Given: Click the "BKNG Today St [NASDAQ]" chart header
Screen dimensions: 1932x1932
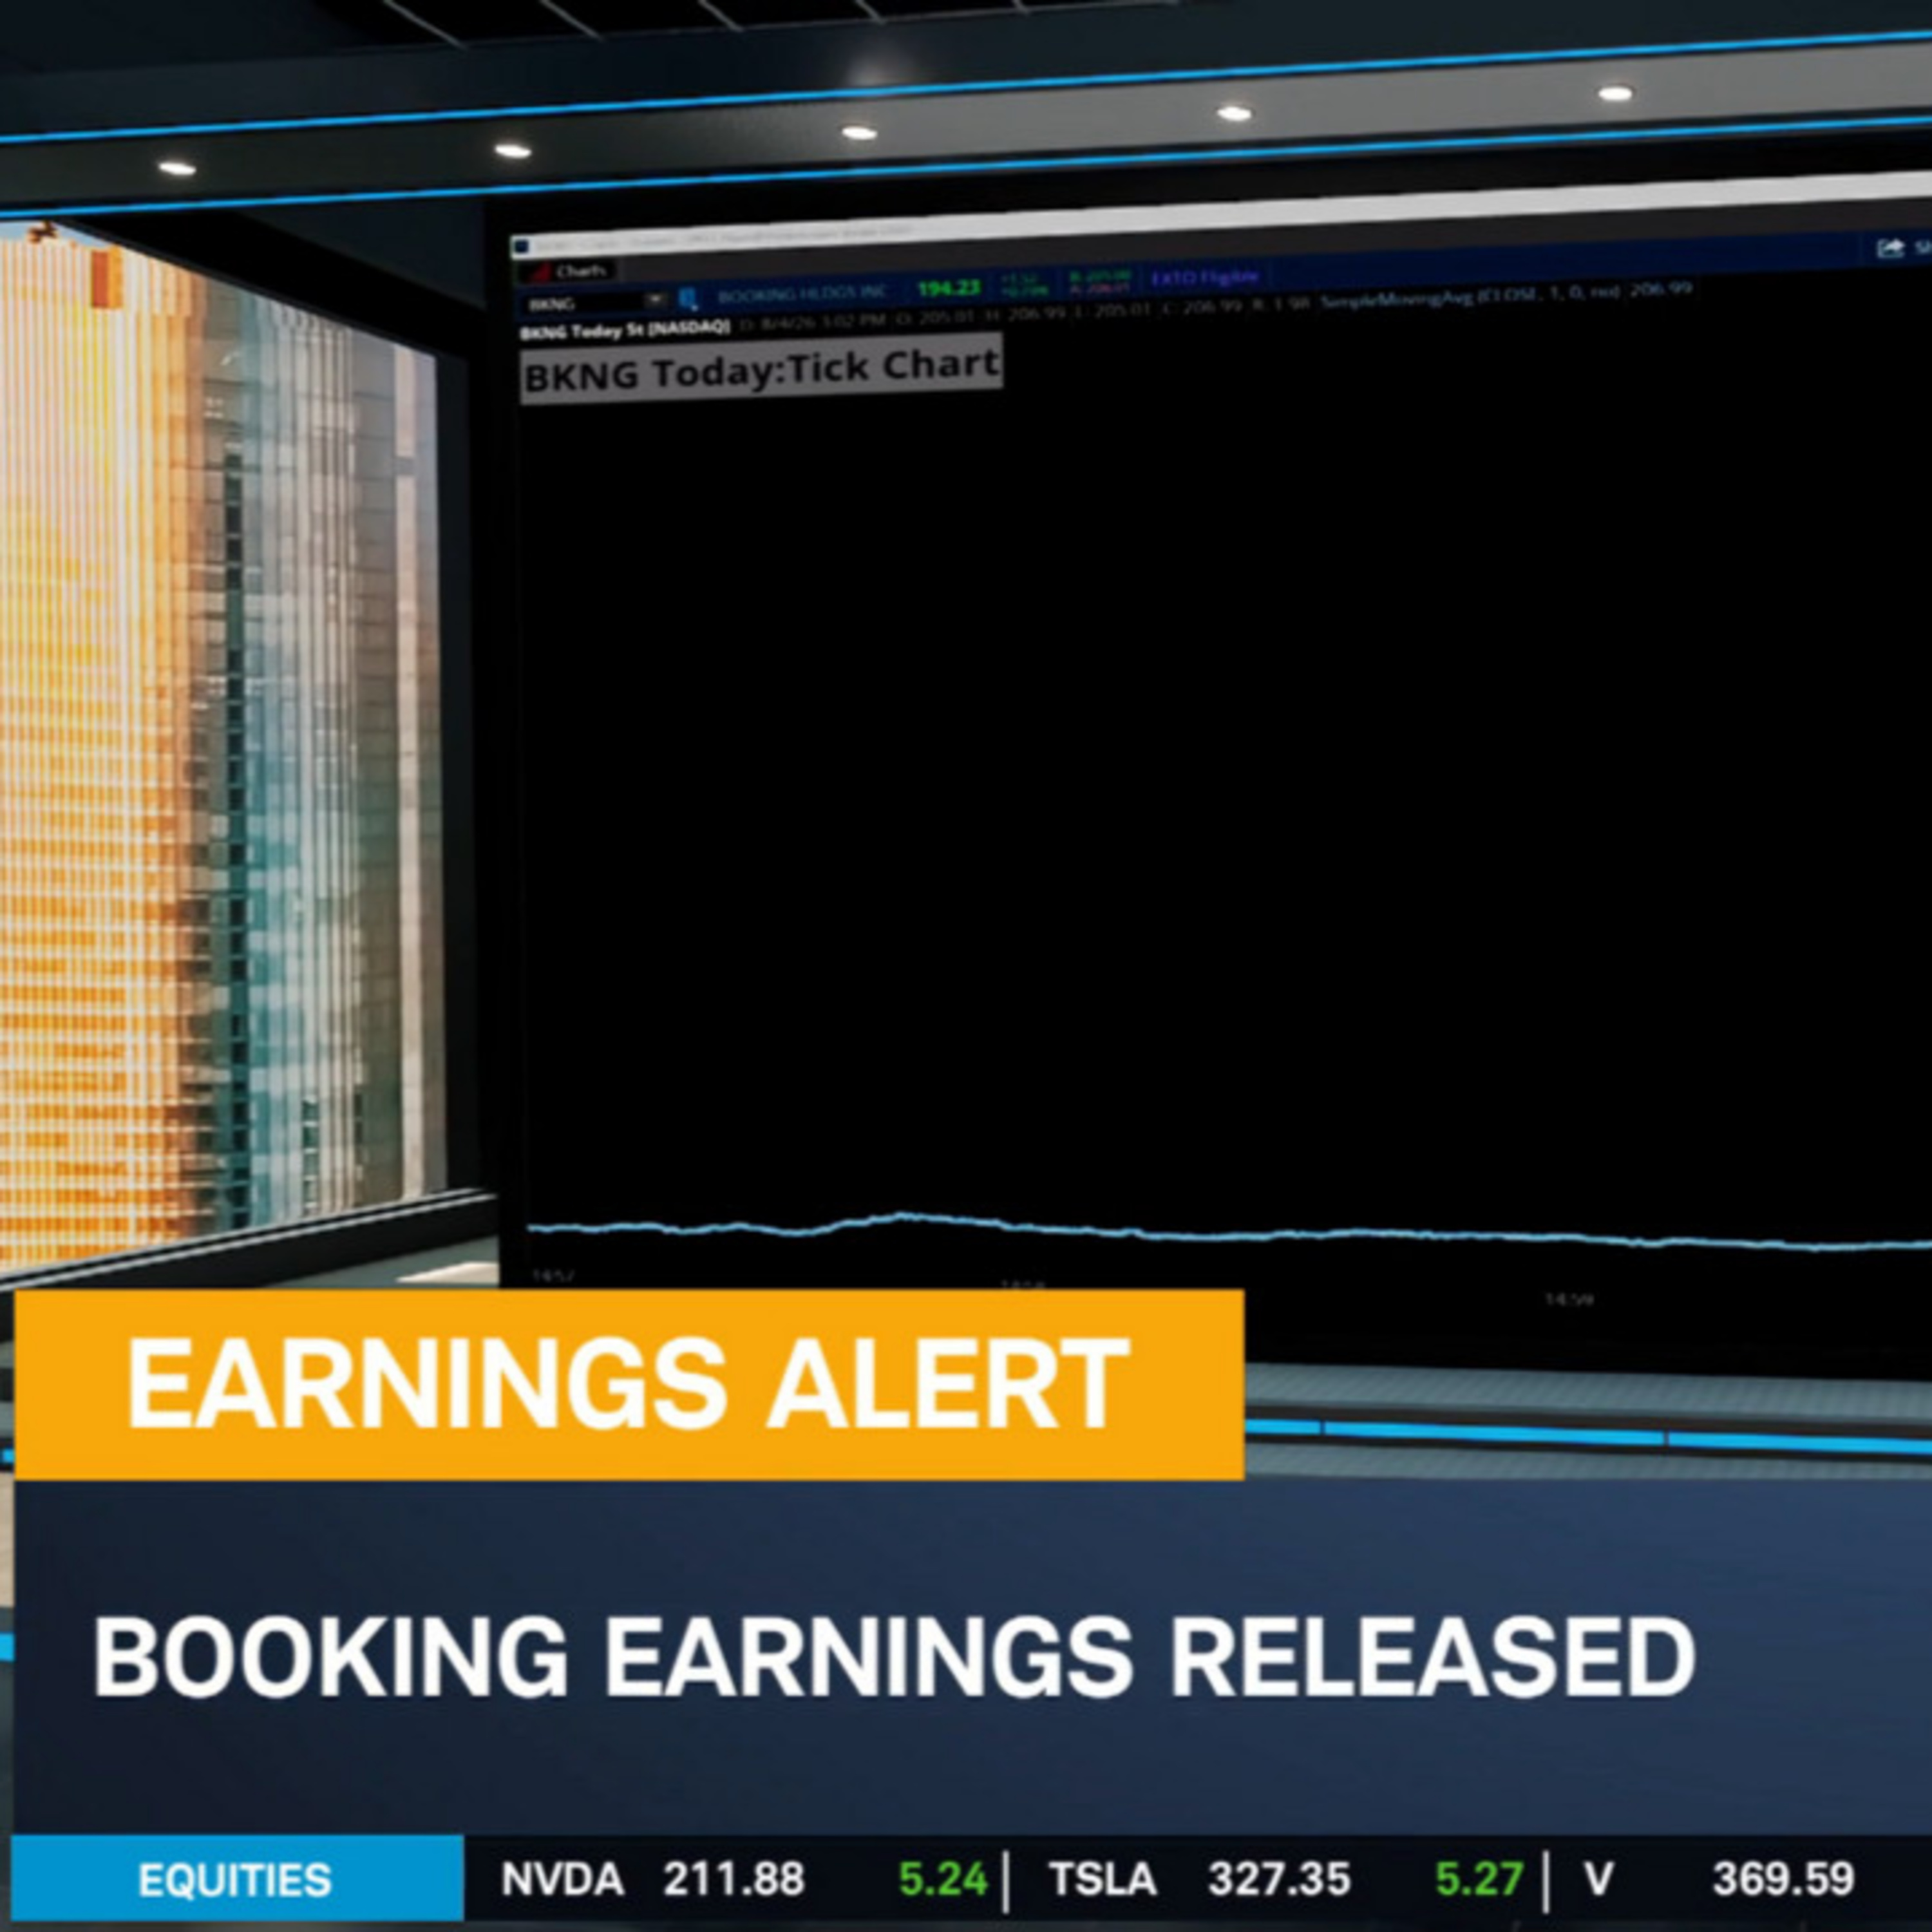Looking at the screenshot, I should coord(626,329).
